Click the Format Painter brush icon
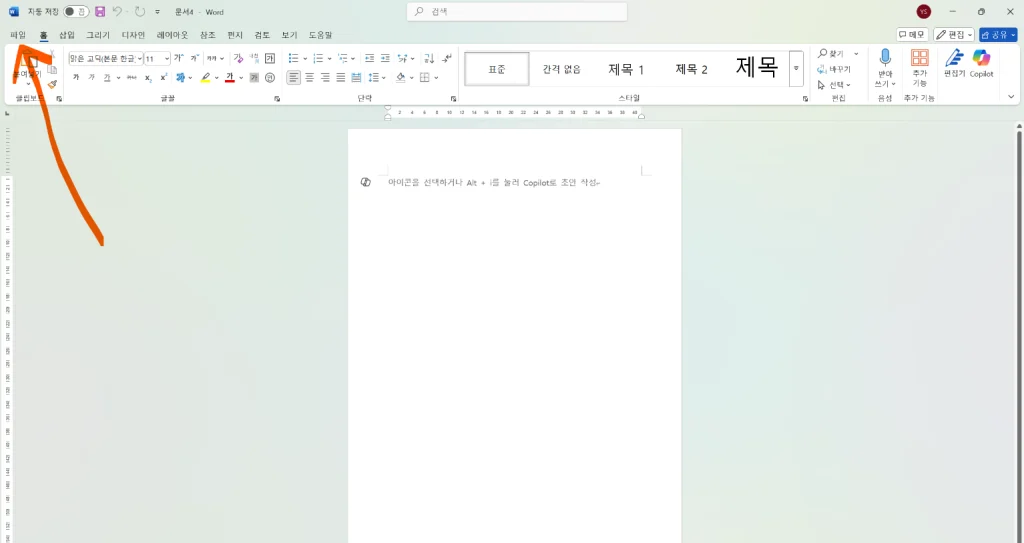 52,84
